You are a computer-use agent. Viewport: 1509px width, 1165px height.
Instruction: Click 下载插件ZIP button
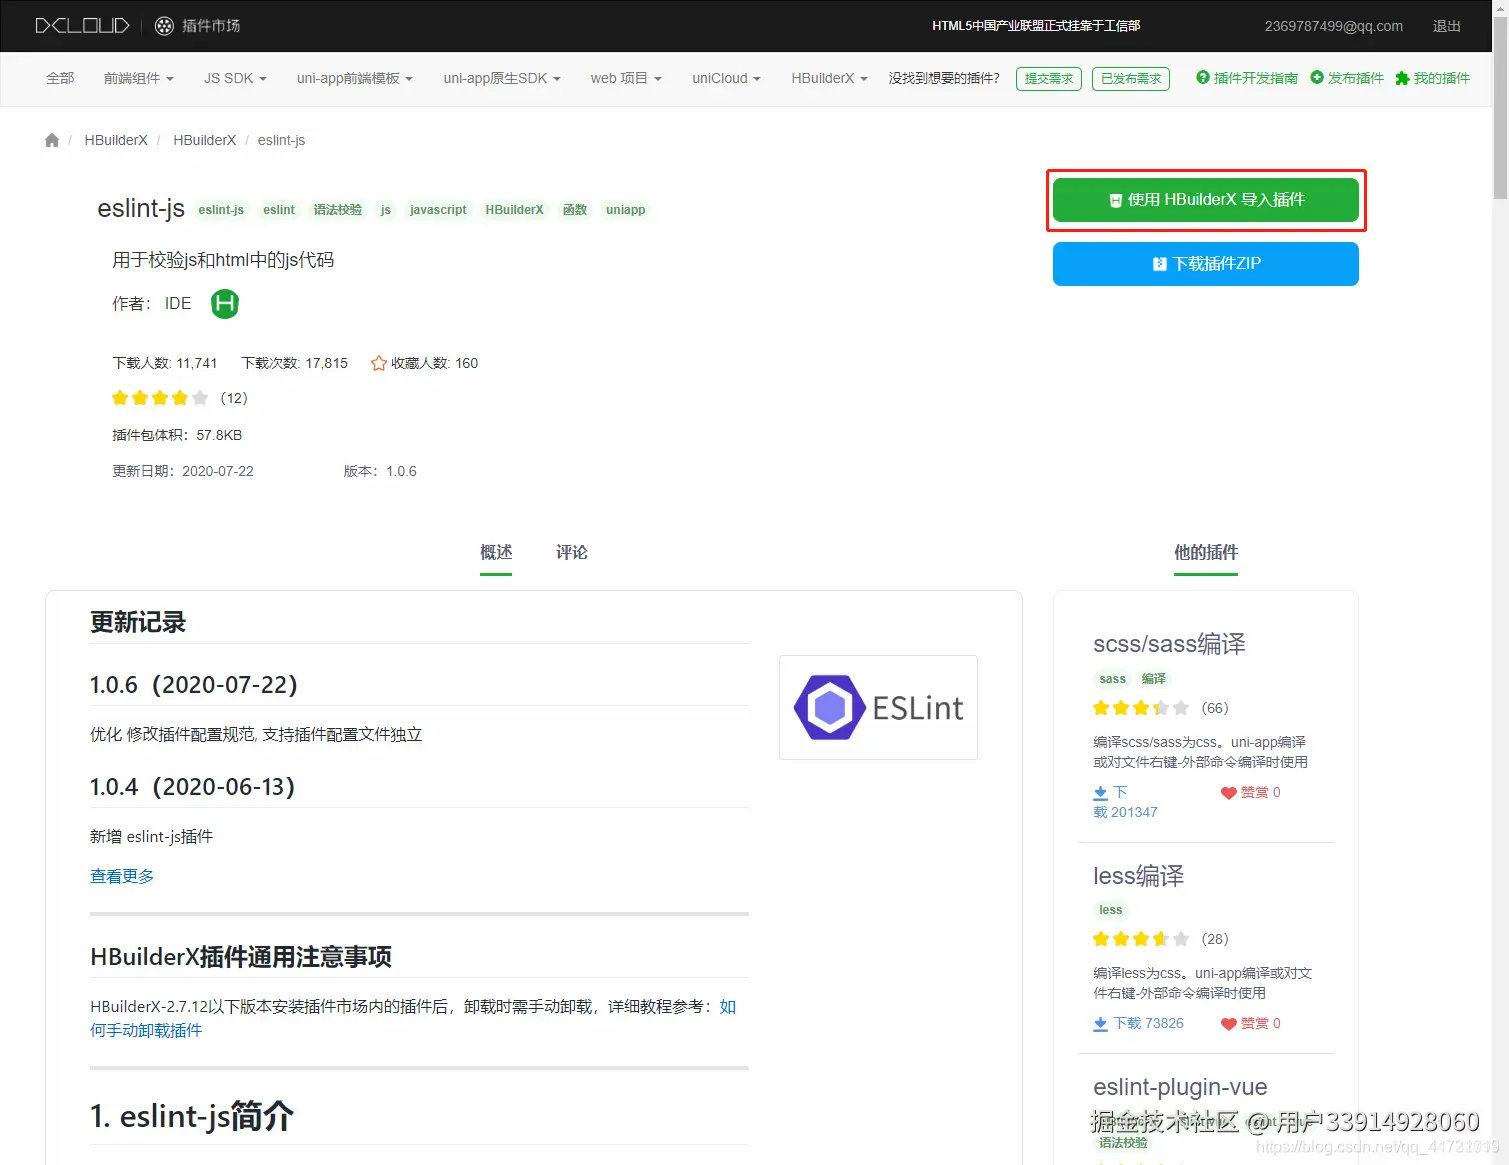click(x=1206, y=264)
